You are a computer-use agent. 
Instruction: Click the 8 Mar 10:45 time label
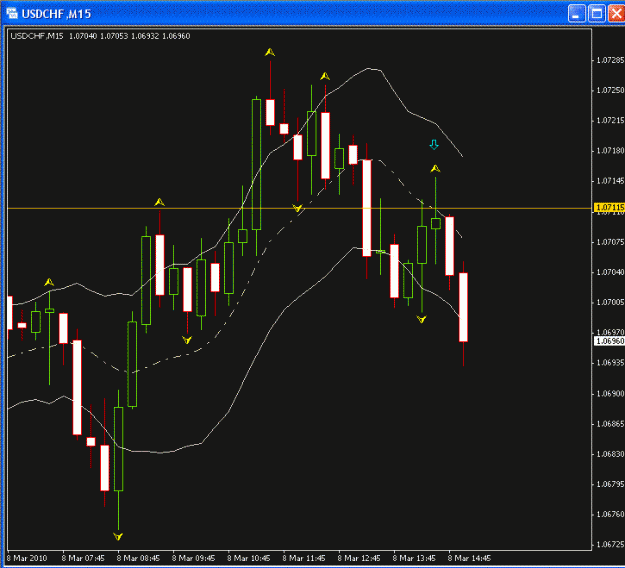pyautogui.click(x=248, y=558)
